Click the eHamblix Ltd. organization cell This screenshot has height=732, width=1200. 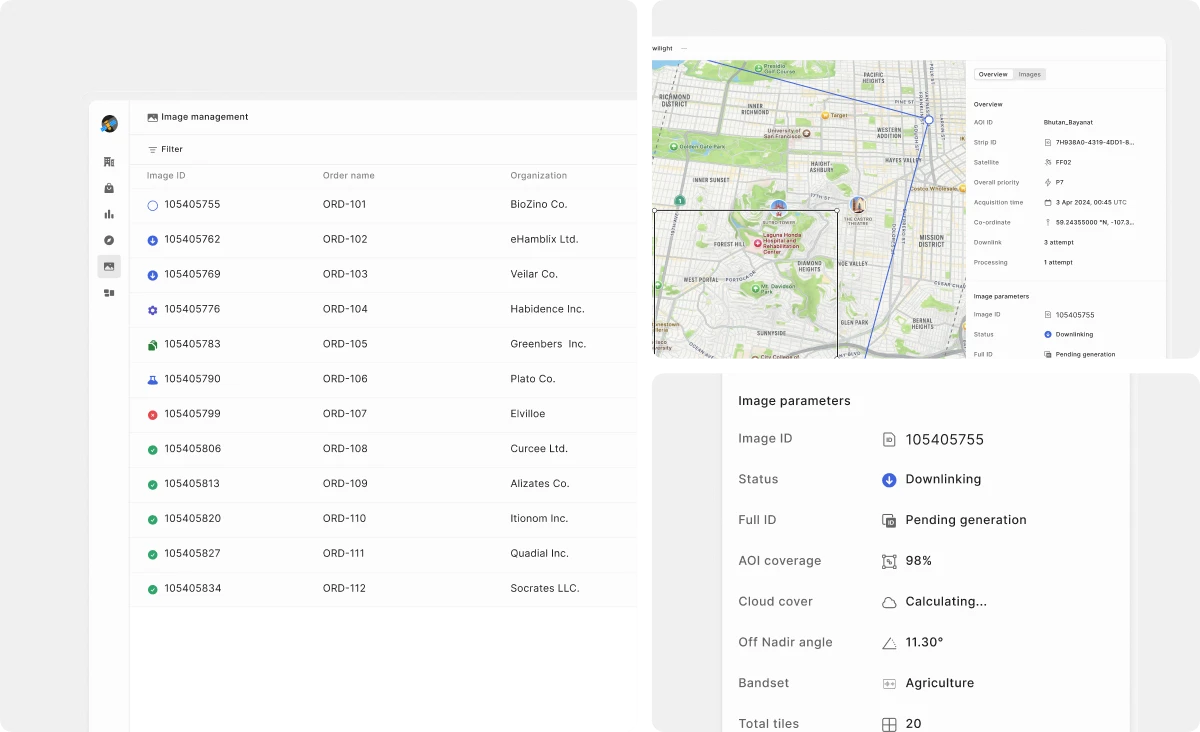point(544,239)
